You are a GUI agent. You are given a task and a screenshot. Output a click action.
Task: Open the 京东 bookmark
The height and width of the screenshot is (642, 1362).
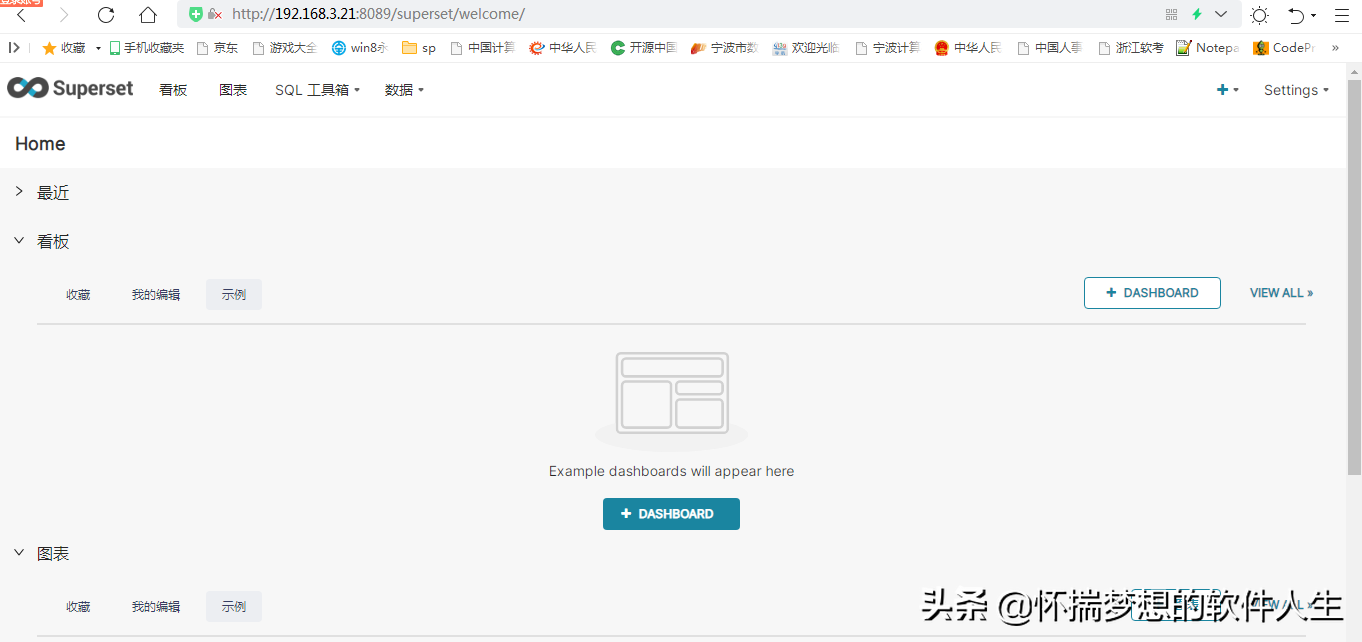[x=217, y=47]
